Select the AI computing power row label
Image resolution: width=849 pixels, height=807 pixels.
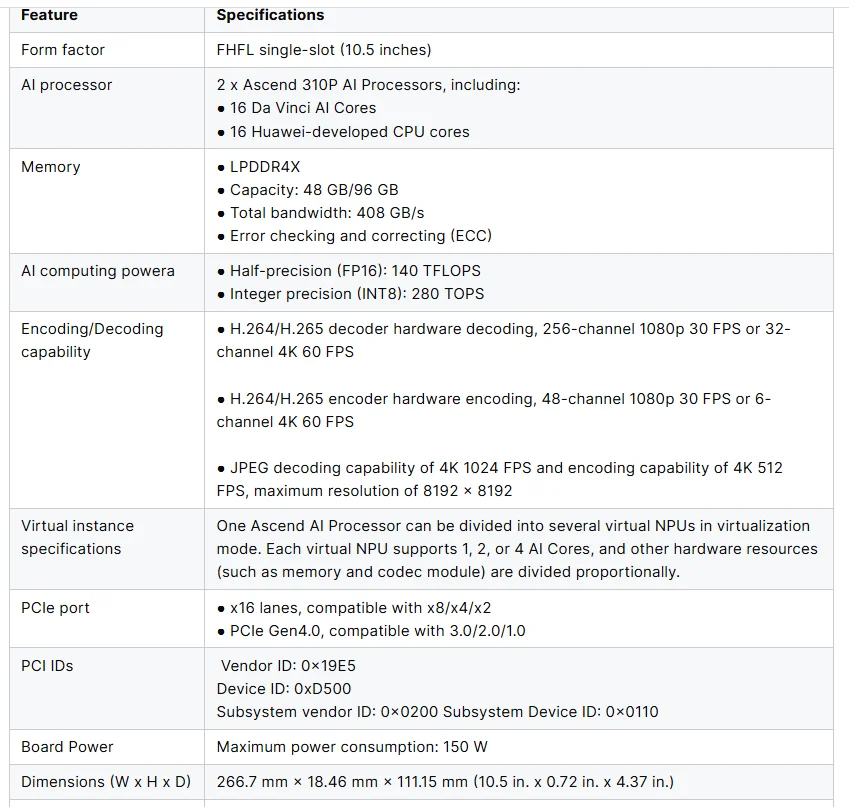[x=98, y=271]
